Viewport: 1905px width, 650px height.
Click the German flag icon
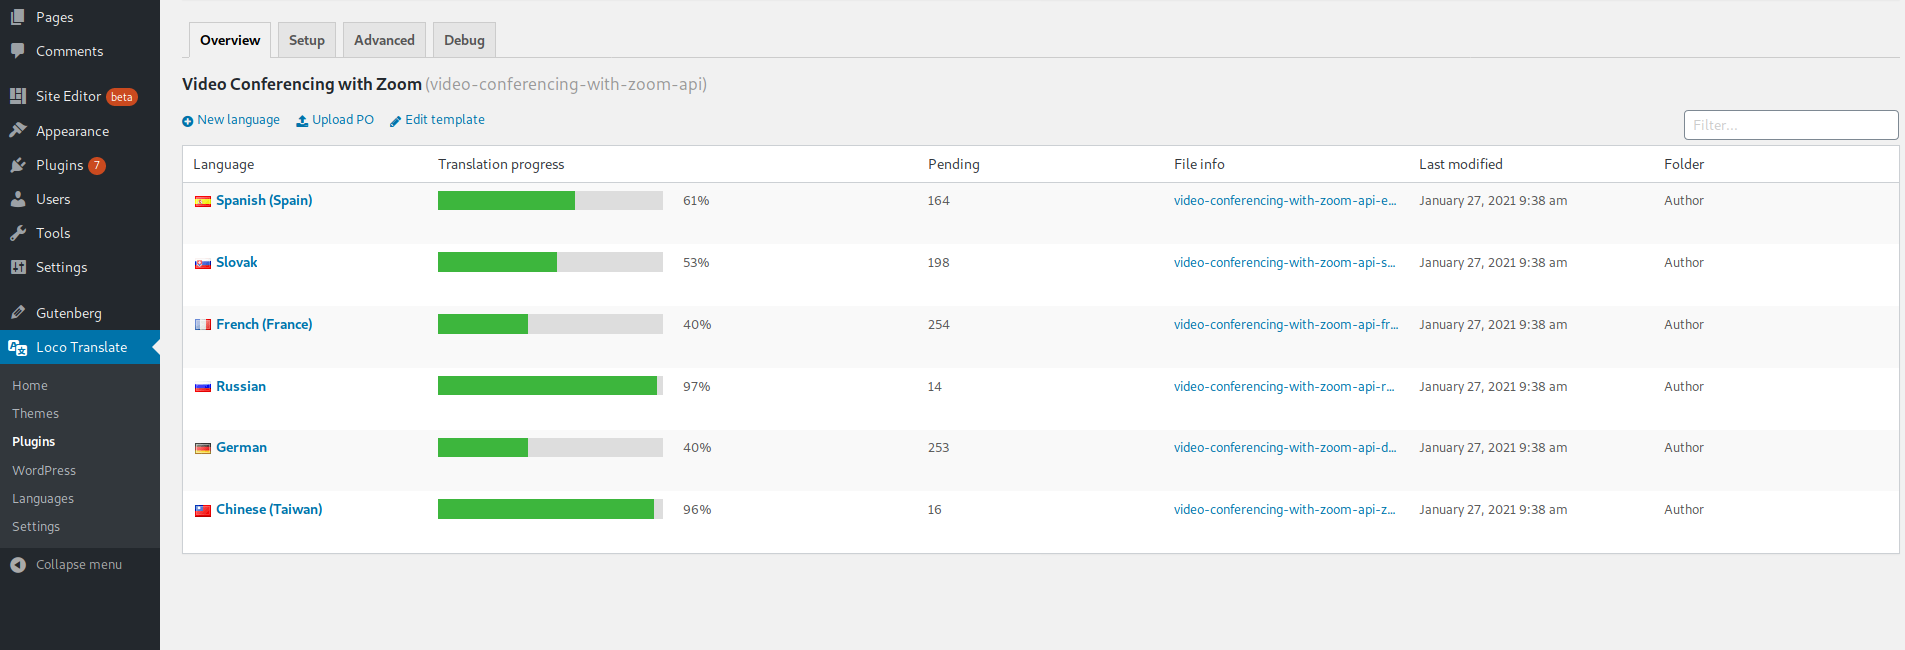coord(203,448)
